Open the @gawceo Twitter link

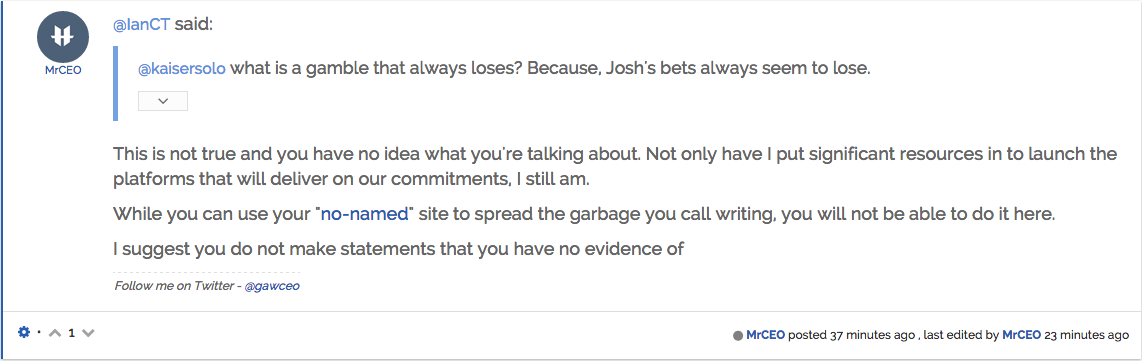pos(272,286)
